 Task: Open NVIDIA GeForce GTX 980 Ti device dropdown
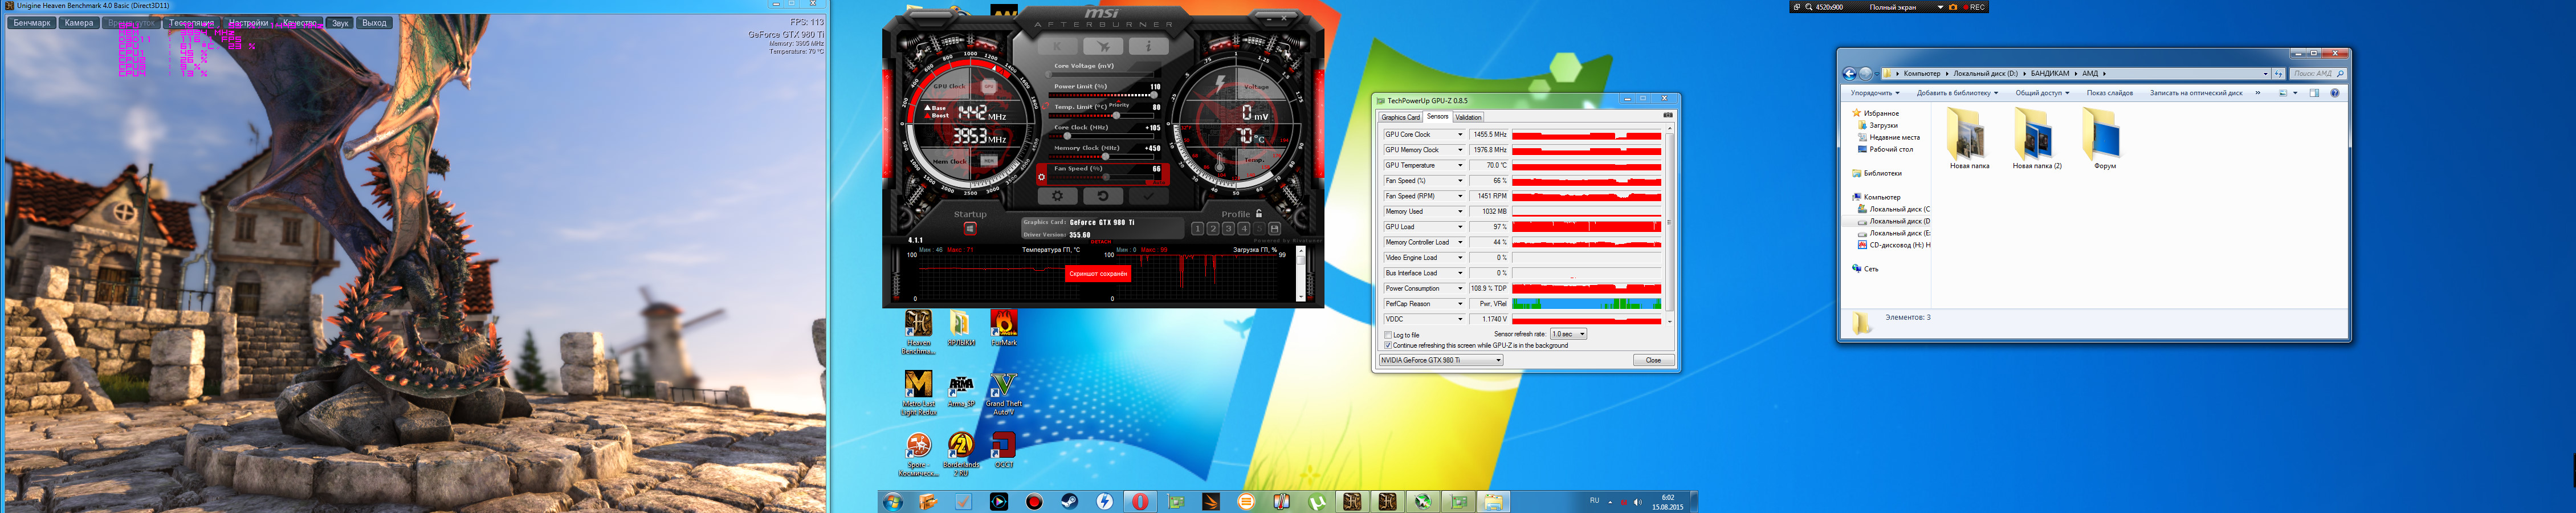tap(1441, 360)
